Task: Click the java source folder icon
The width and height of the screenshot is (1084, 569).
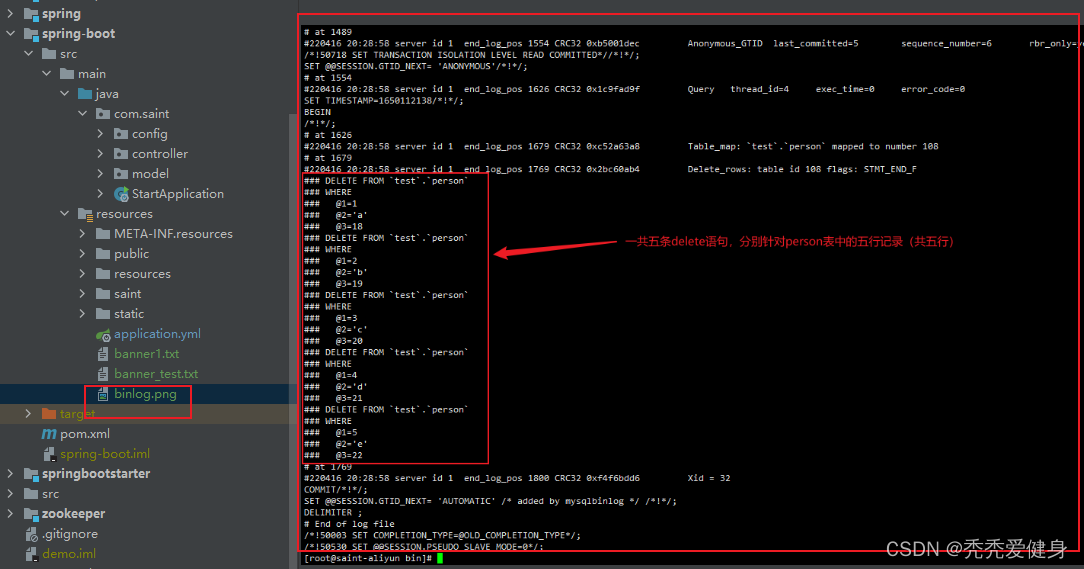Action: click(85, 93)
